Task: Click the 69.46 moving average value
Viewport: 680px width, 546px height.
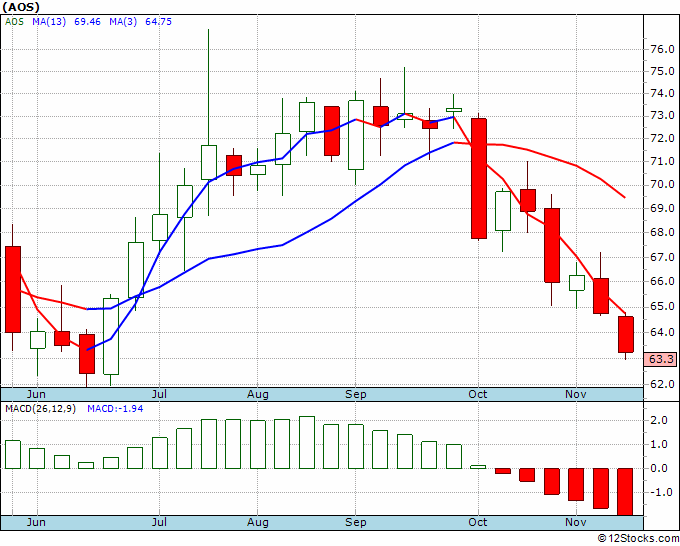Action: click(x=87, y=22)
